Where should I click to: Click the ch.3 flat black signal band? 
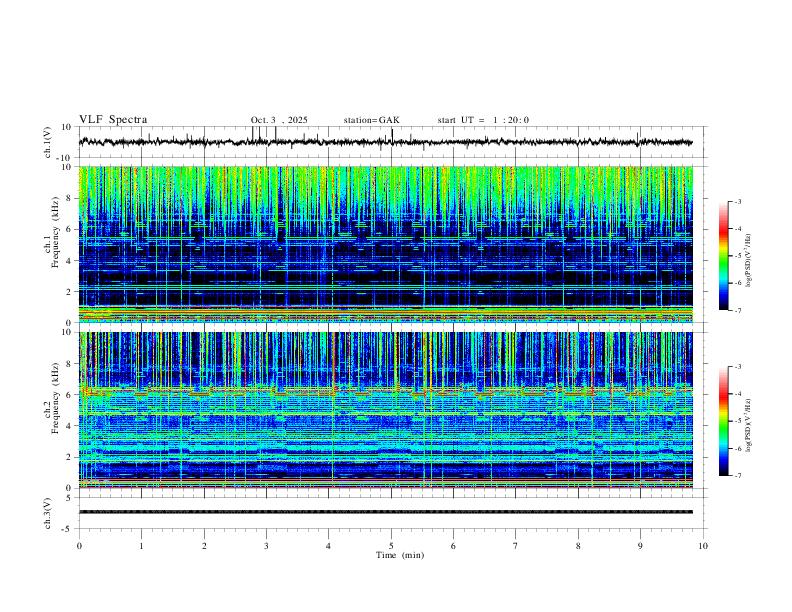coord(386,512)
